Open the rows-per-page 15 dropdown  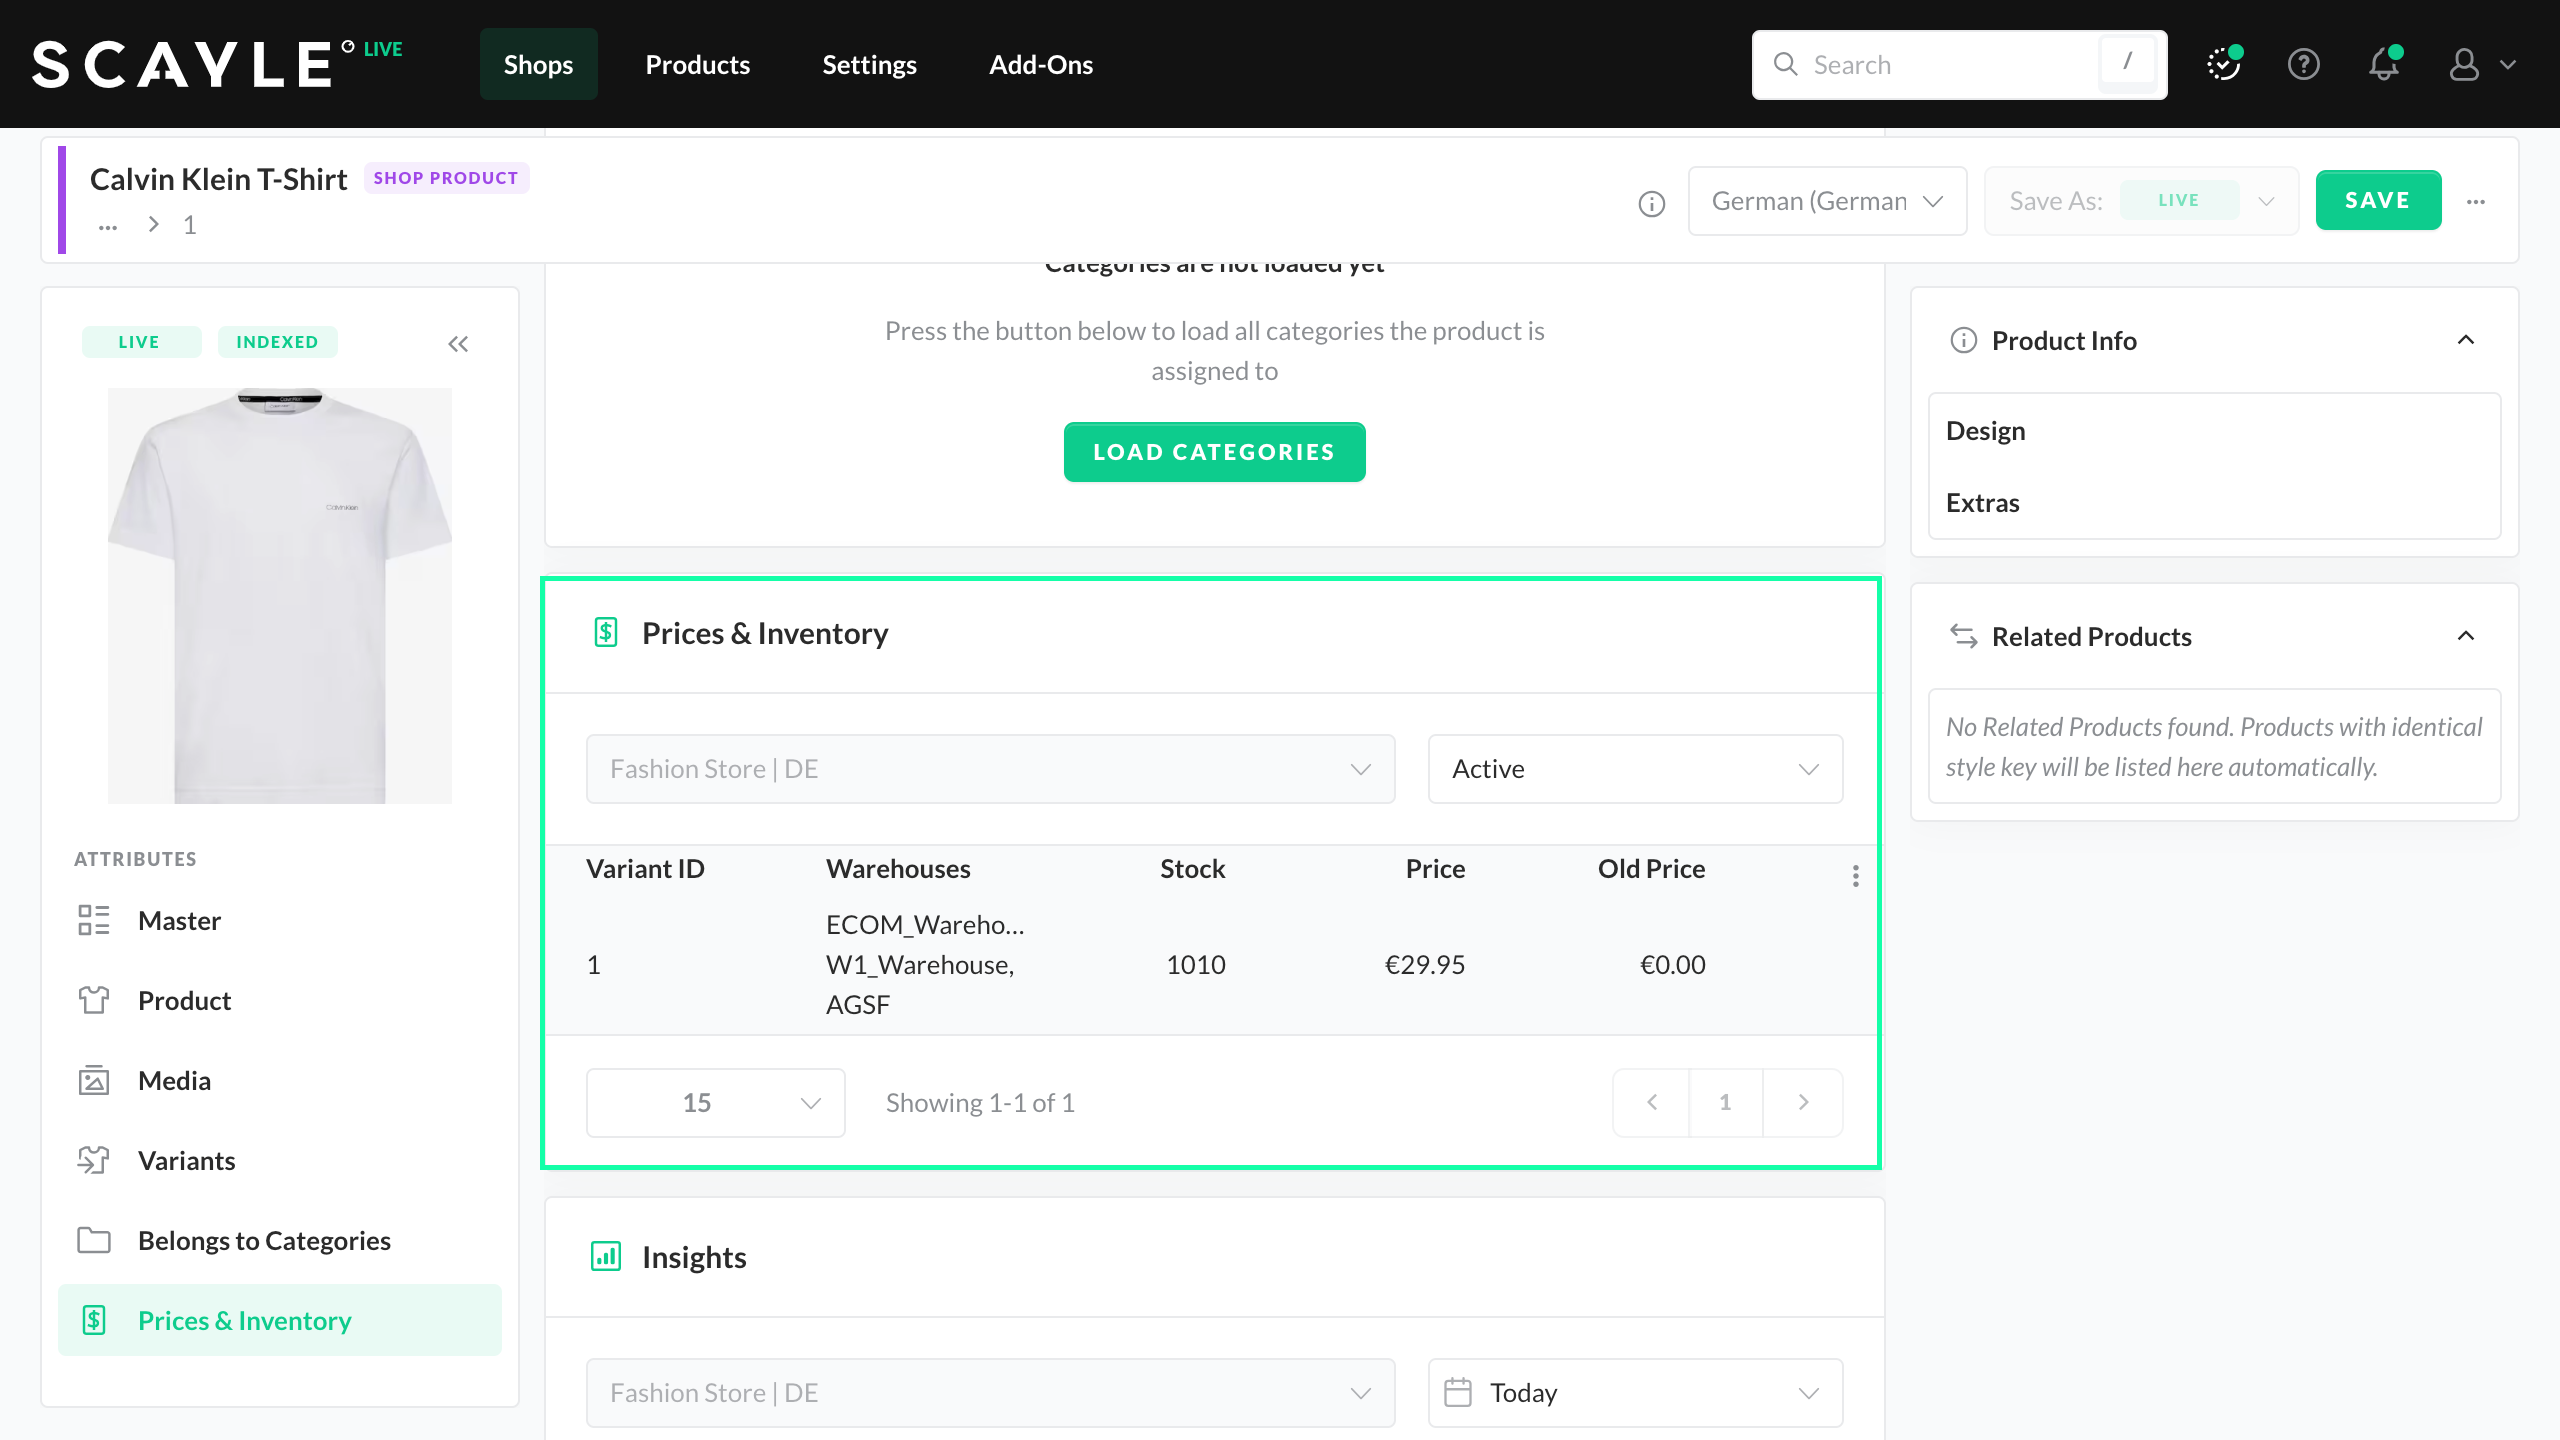pyautogui.click(x=715, y=1103)
